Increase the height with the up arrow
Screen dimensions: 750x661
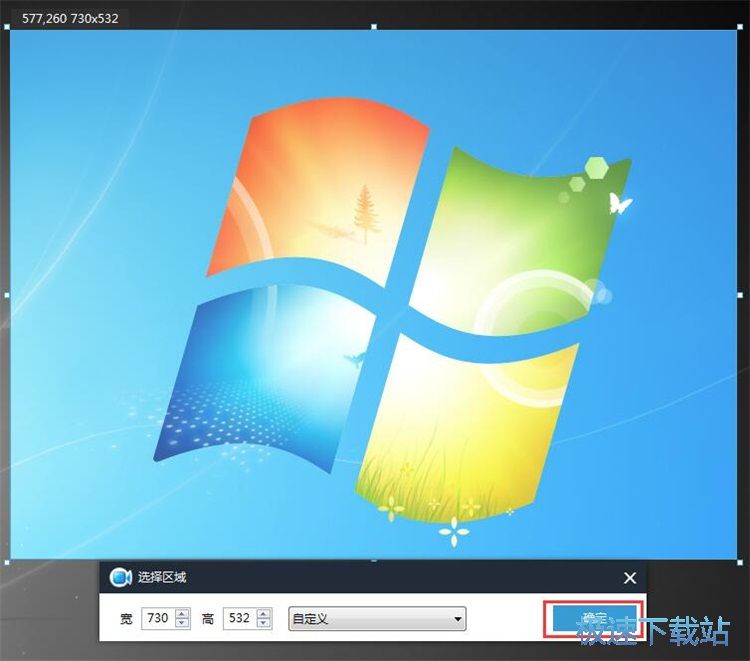(x=264, y=613)
